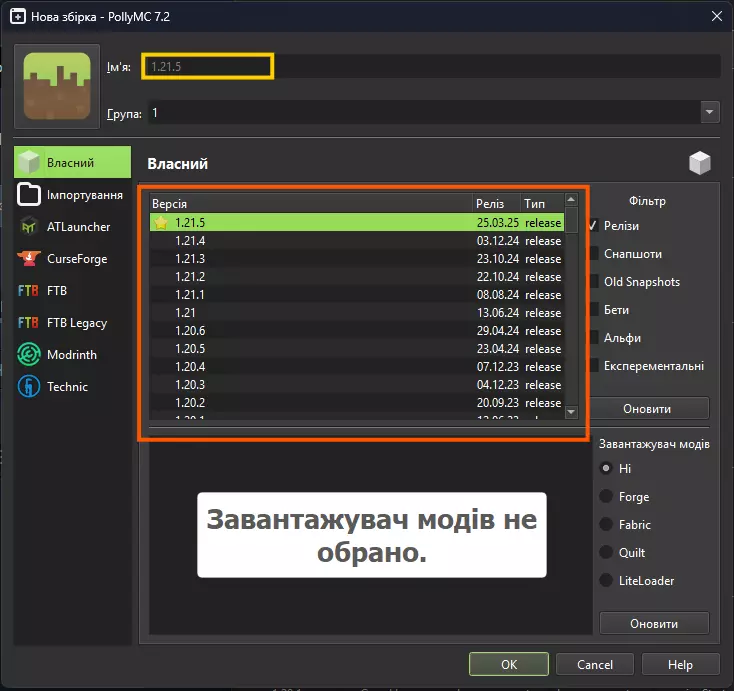Enable the Альфи filter checkbox

coord(594,338)
